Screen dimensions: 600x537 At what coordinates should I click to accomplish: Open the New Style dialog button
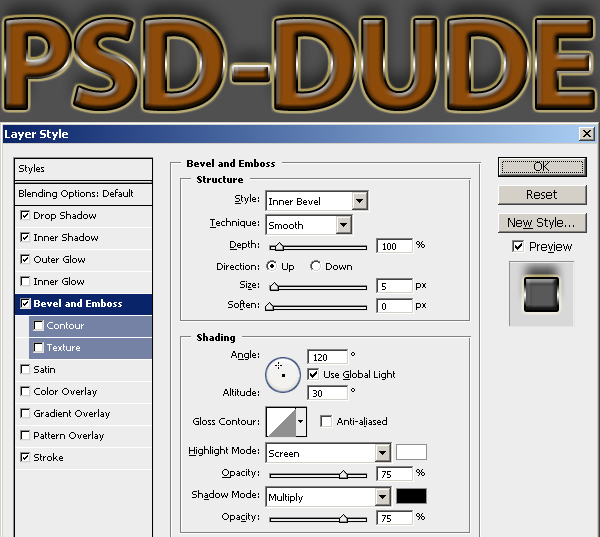(542, 223)
